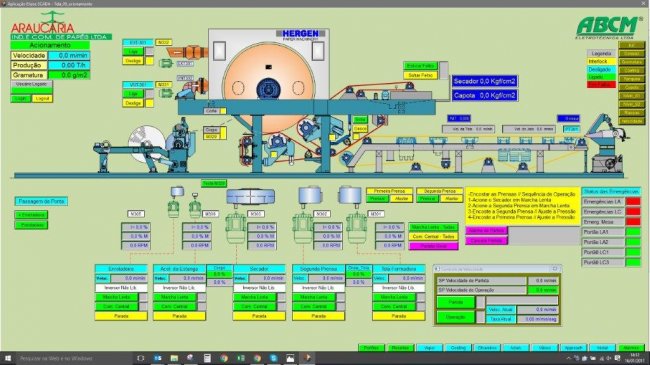Enable Com. Central for the Enroladeira
The height and width of the screenshot is (365, 650).
(x=117, y=307)
